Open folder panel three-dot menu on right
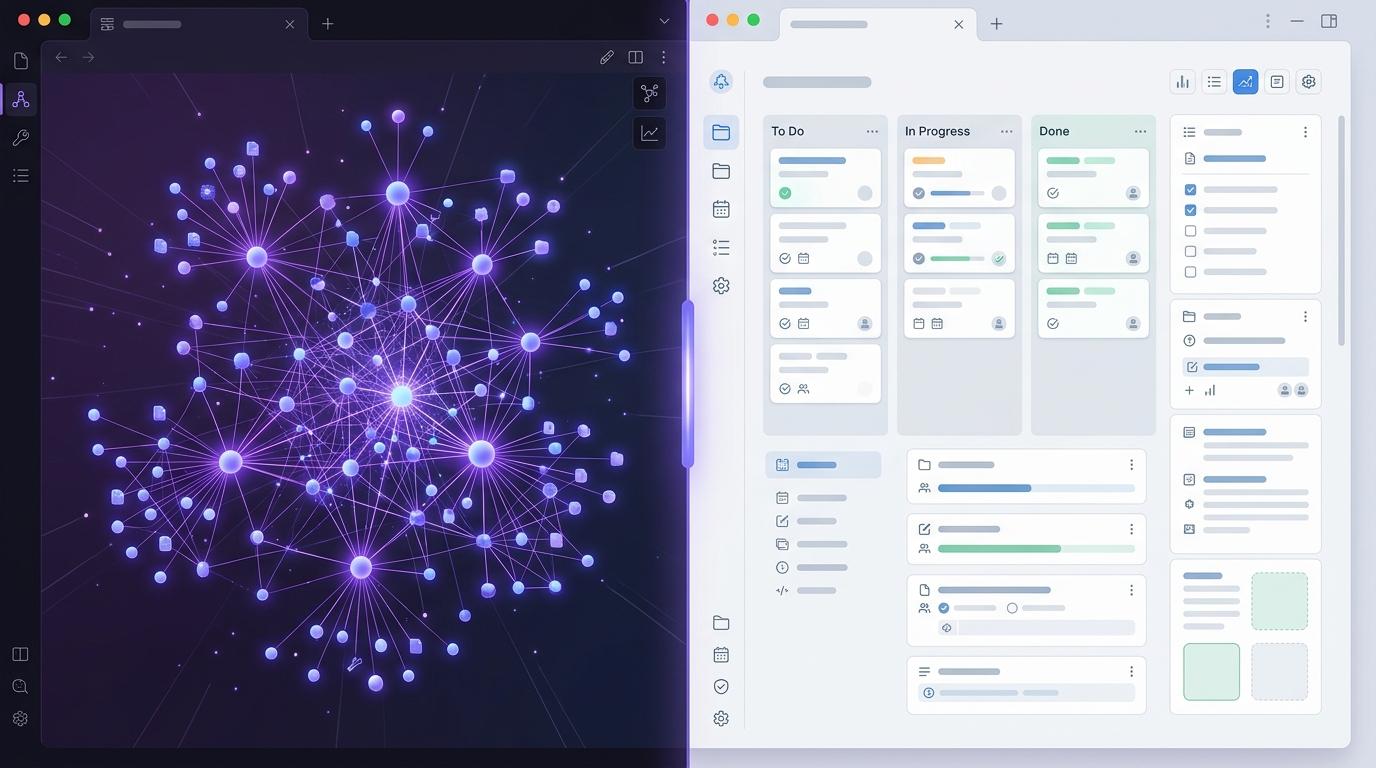This screenshot has height=768, width=1376. click(1305, 316)
